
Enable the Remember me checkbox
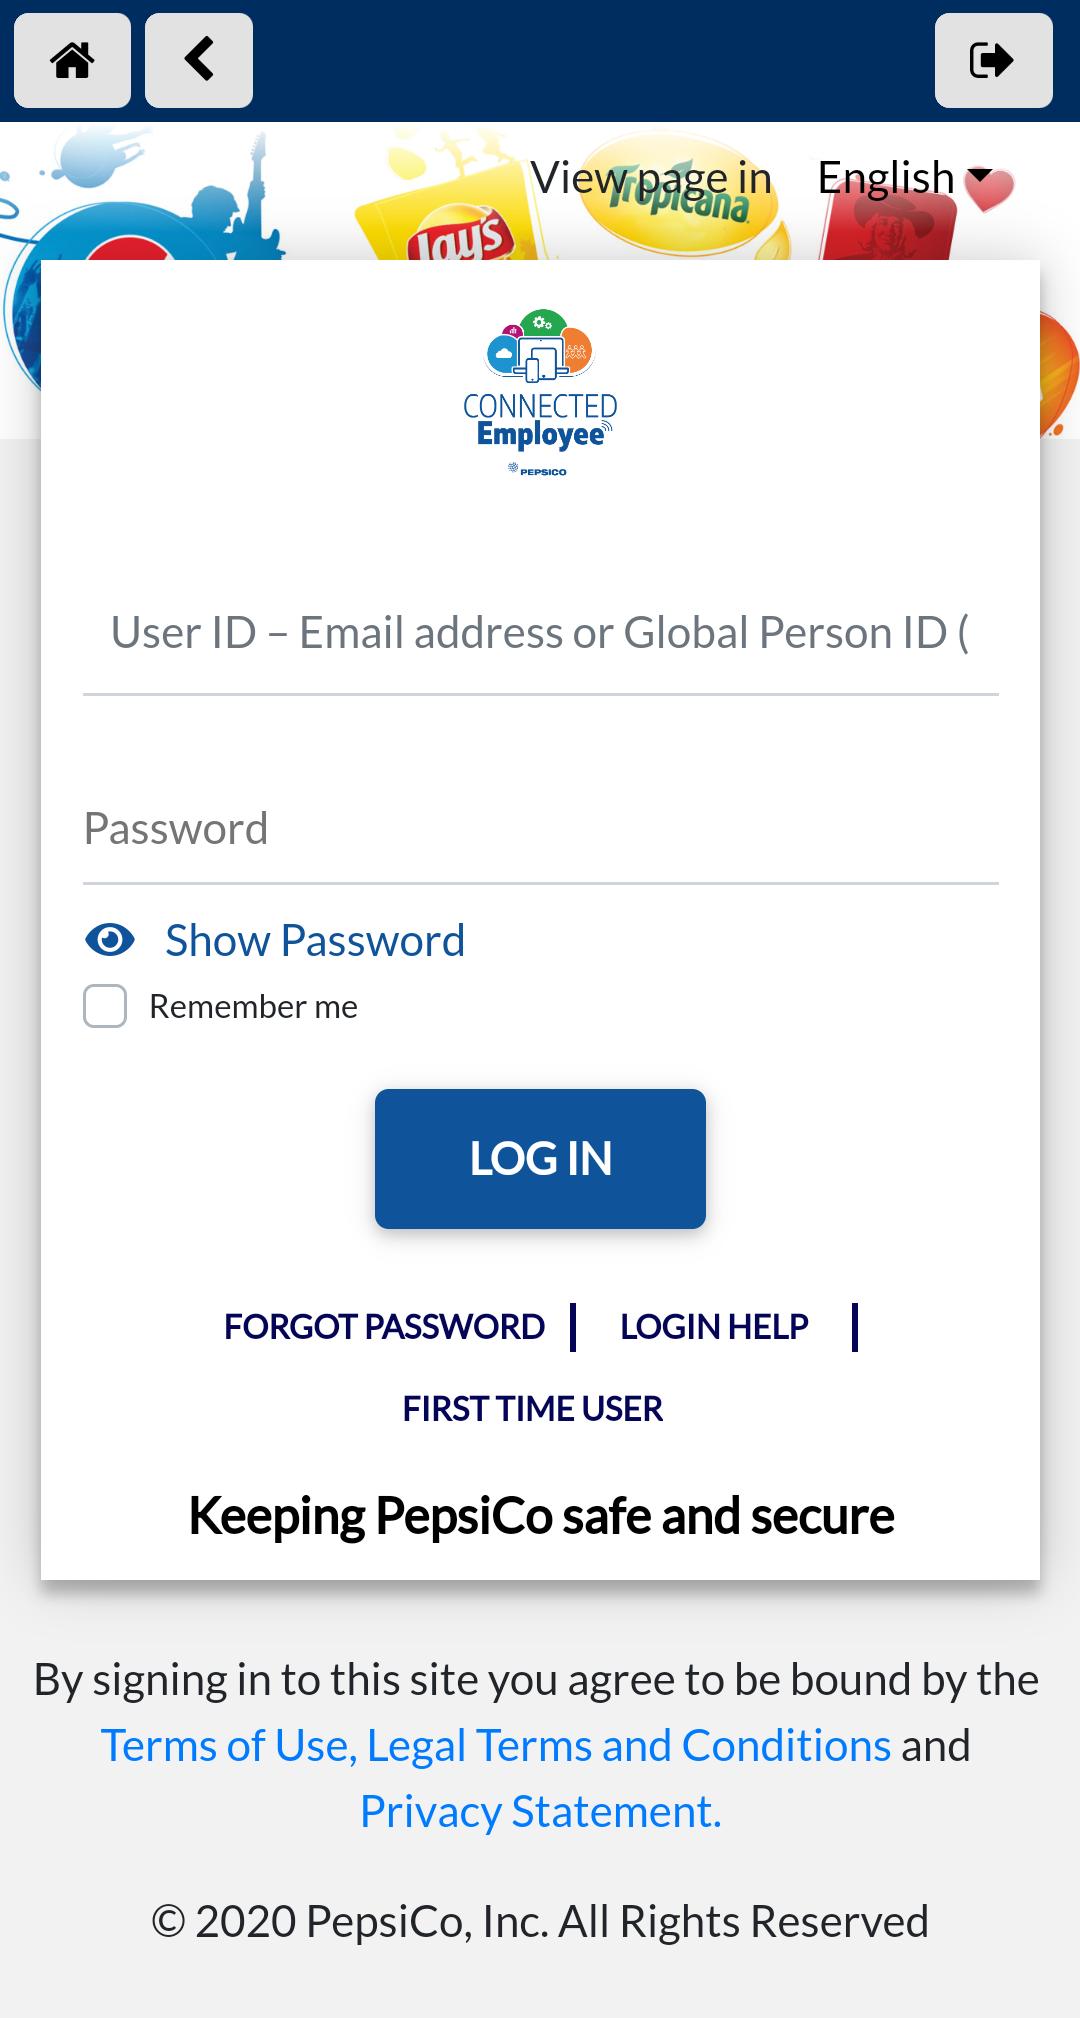[105, 1006]
